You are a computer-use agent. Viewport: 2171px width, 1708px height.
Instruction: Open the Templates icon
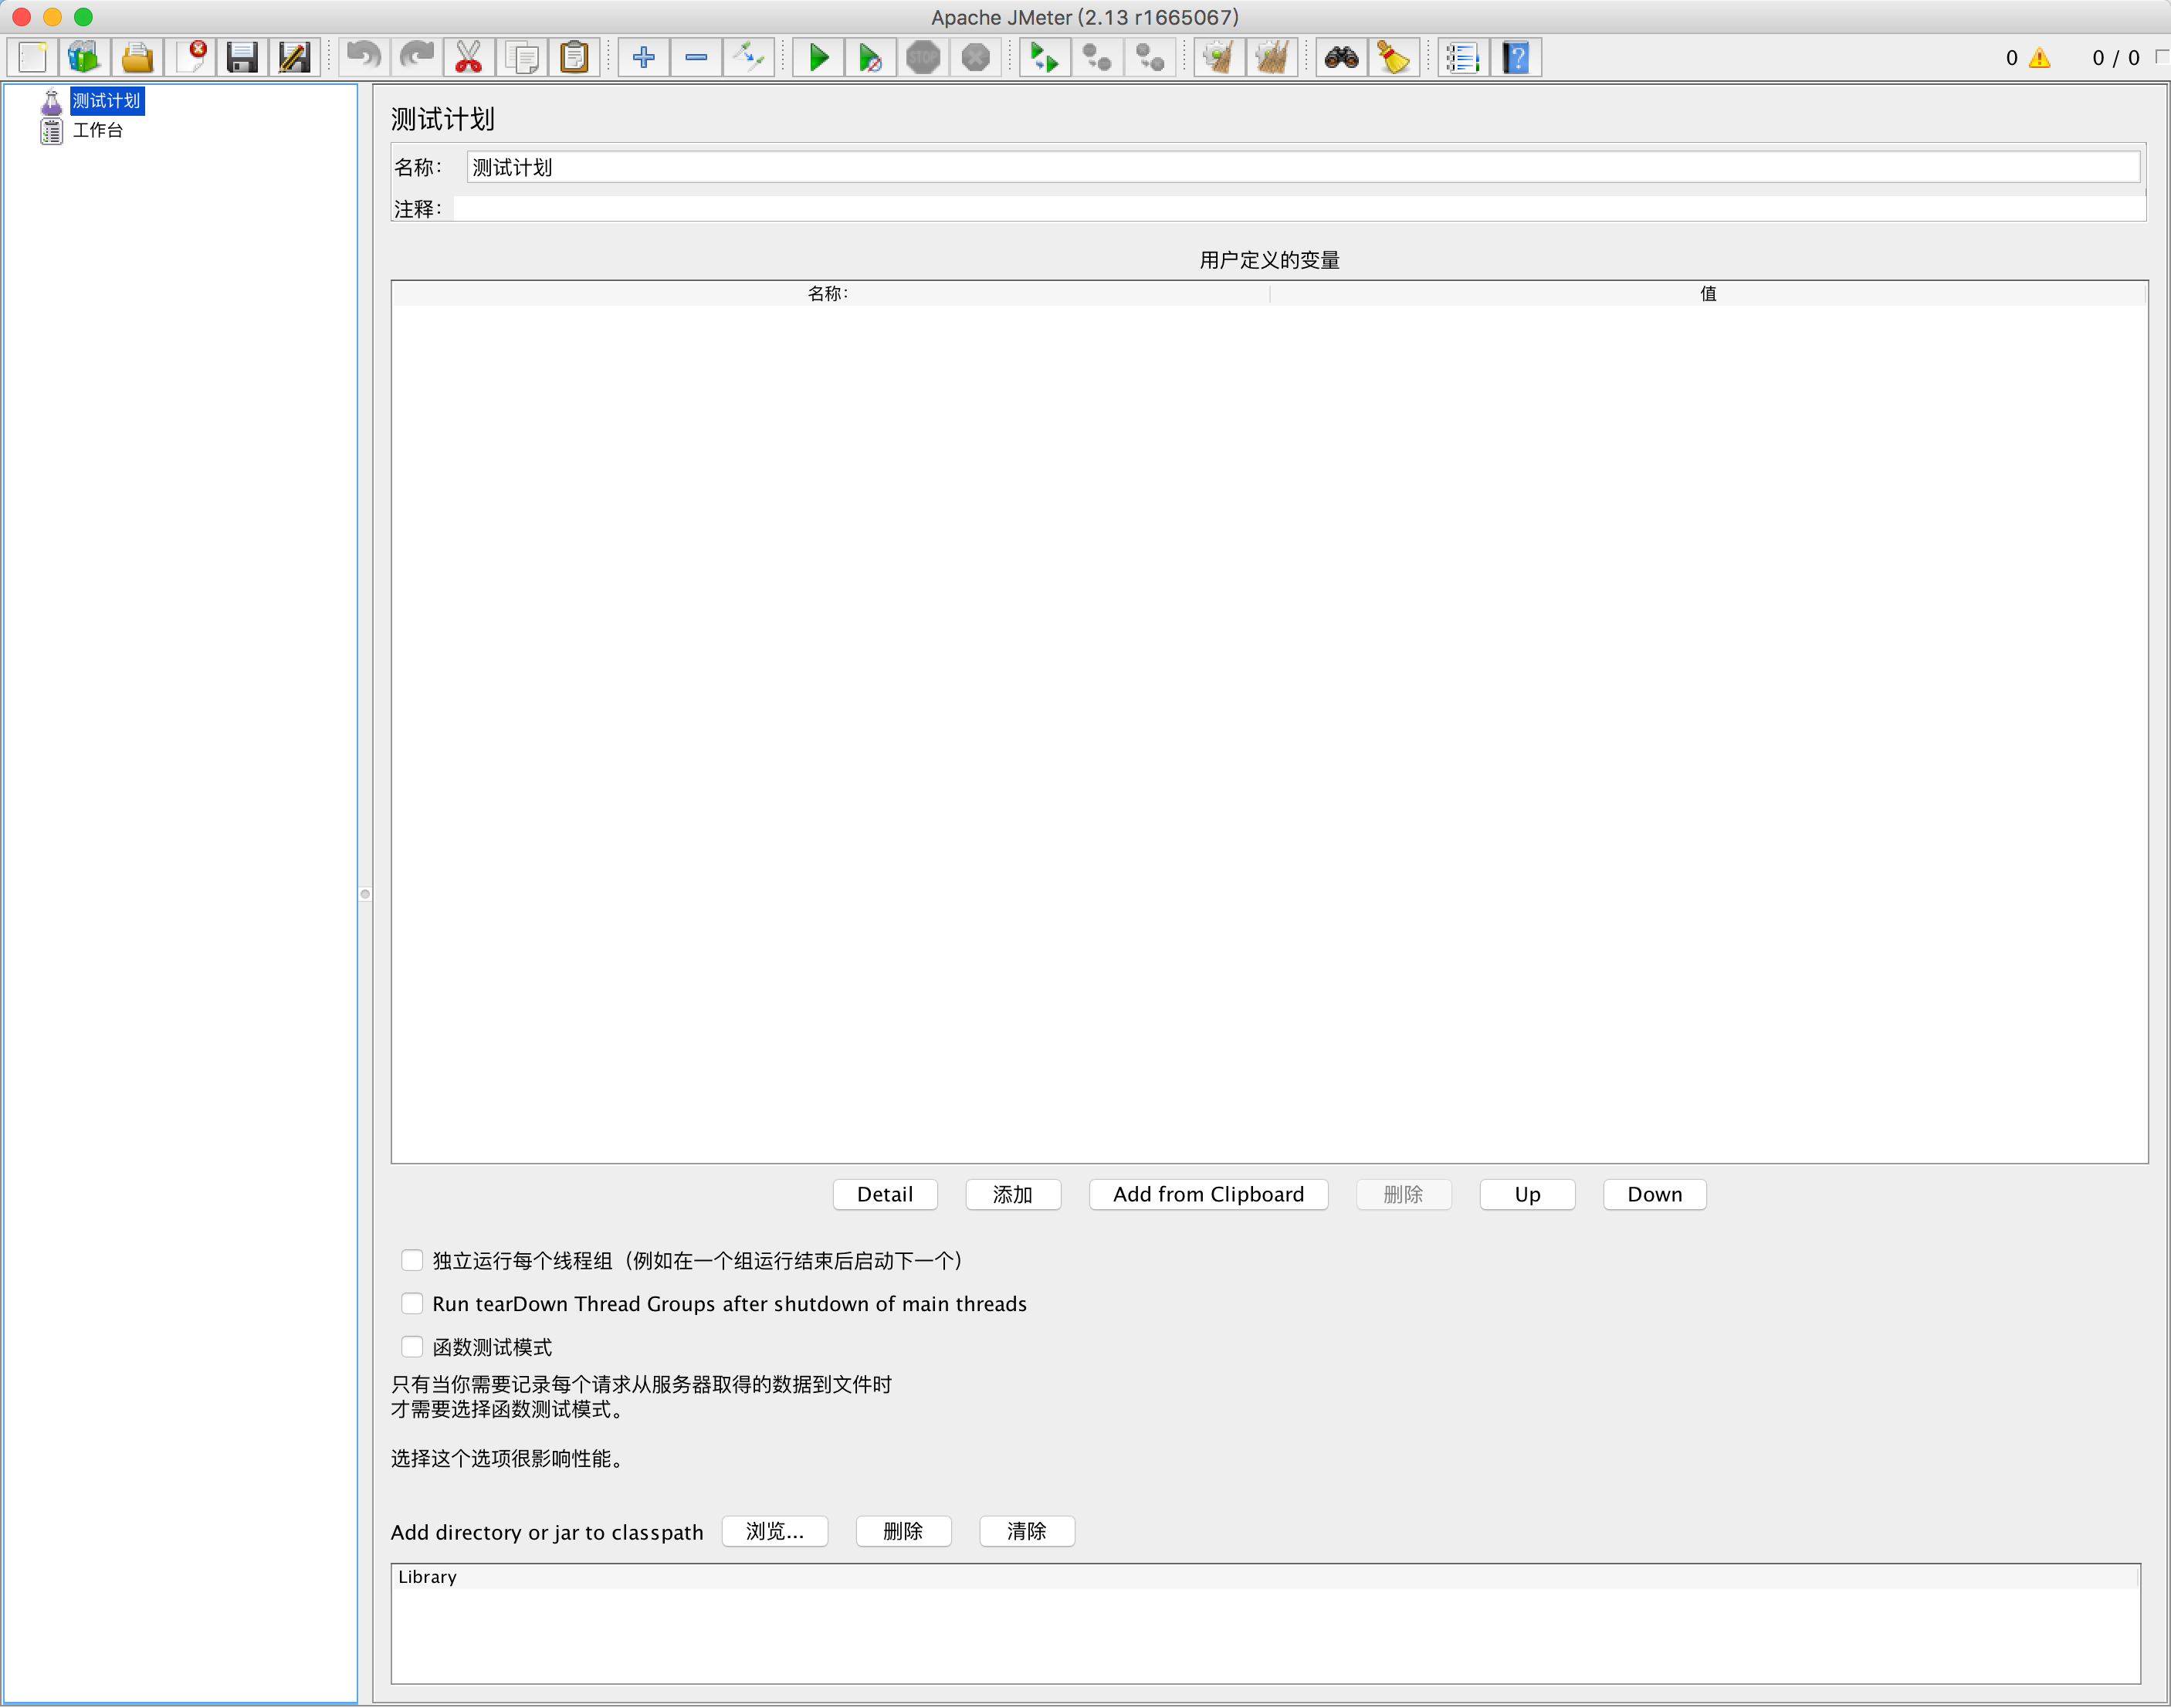pos(84,57)
